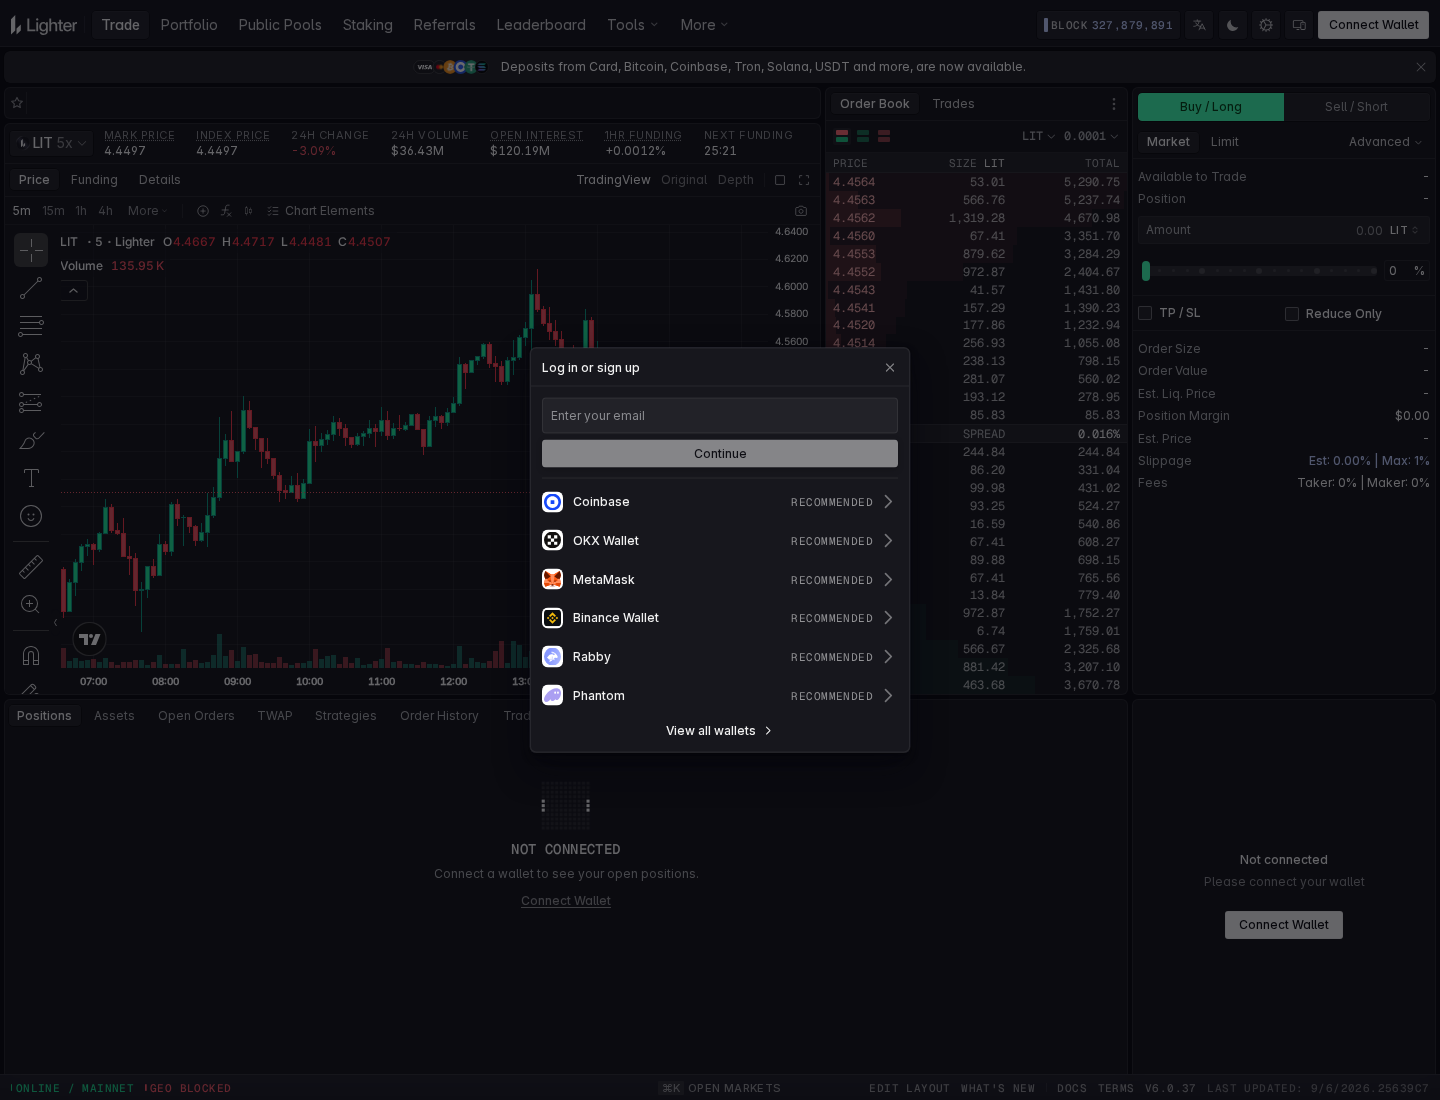Click the OKX Wallet icon
Screen dimensions: 1440x1100
point(552,541)
